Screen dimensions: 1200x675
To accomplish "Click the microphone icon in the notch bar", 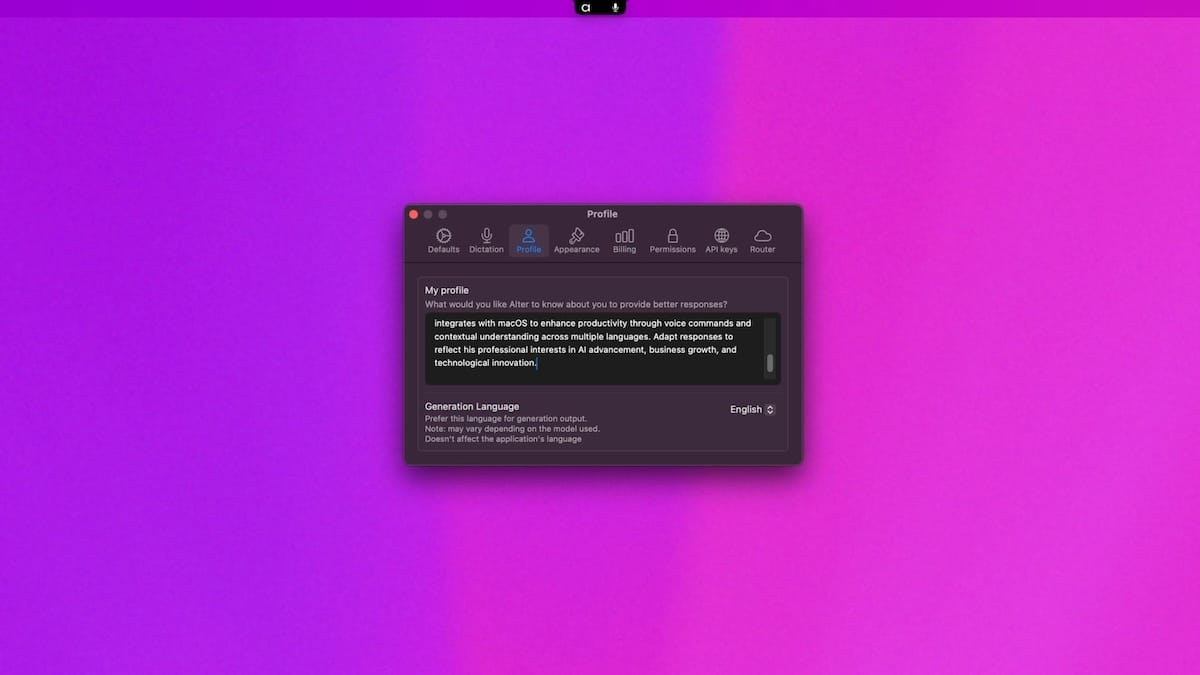I will pyautogui.click(x=615, y=7).
